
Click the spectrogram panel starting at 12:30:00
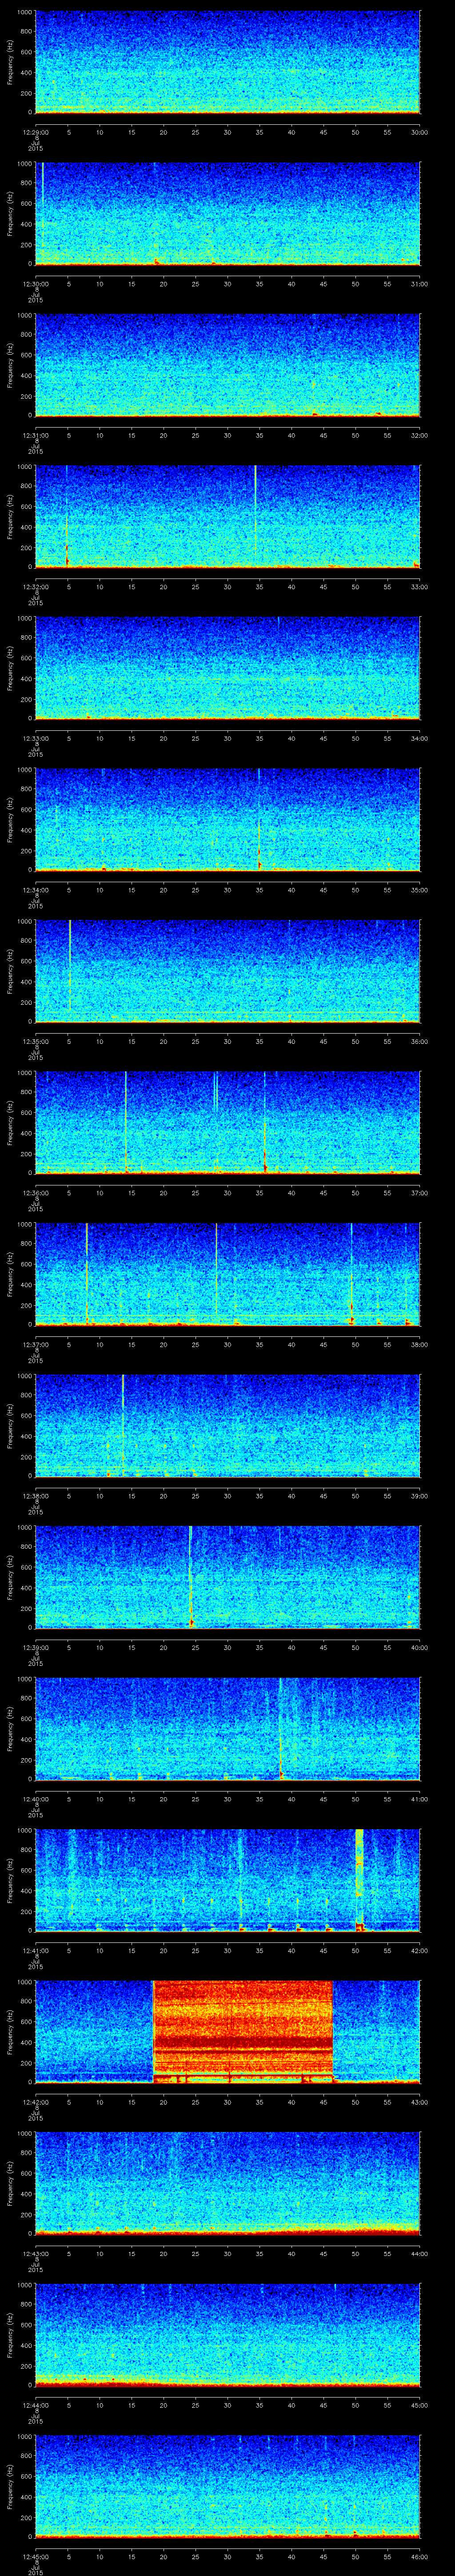click(228, 213)
